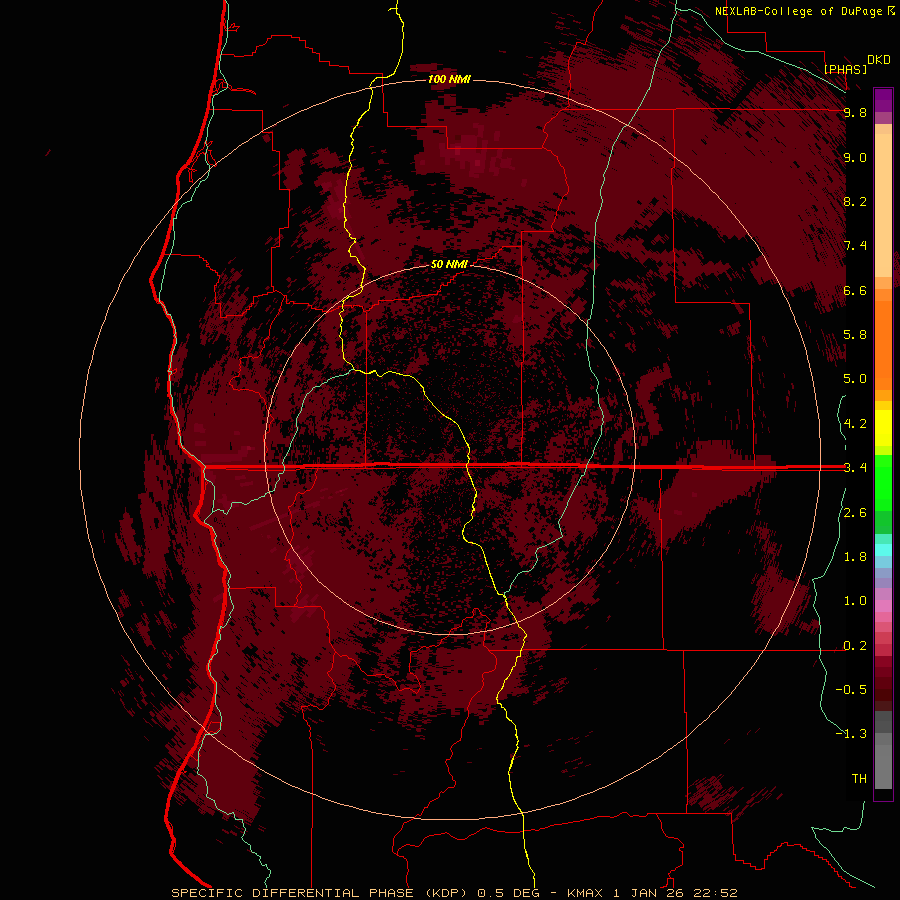Click the 3.4 legend scale value
900x900 pixels.
click(x=855, y=468)
